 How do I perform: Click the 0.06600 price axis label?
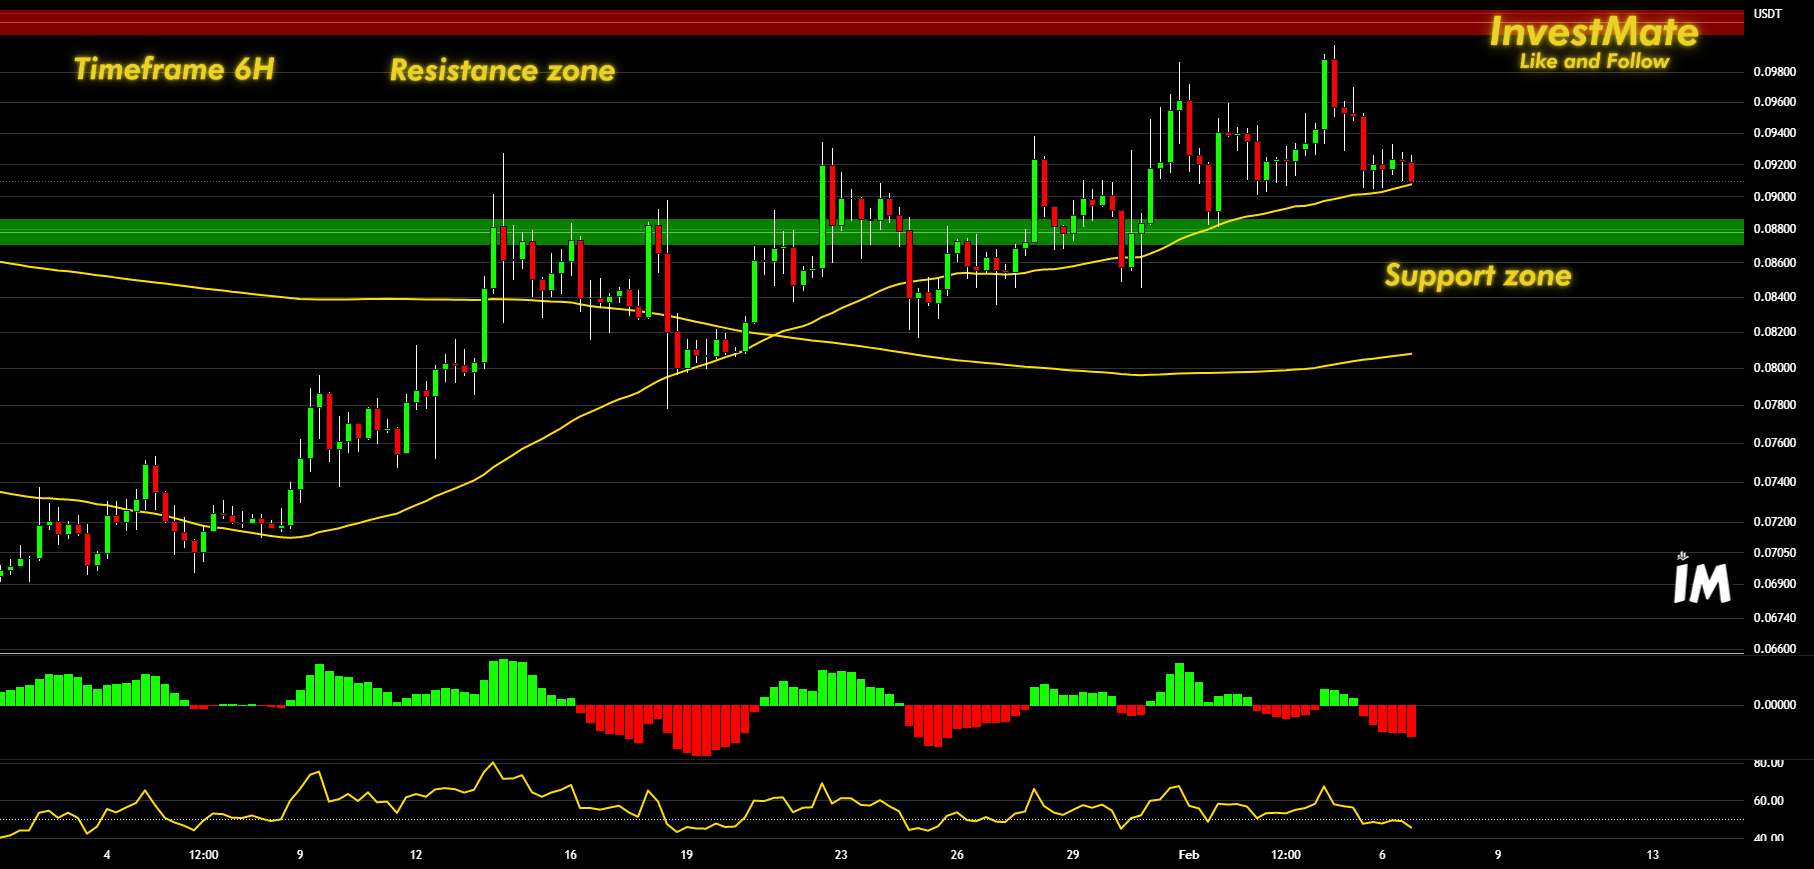(x=1774, y=649)
